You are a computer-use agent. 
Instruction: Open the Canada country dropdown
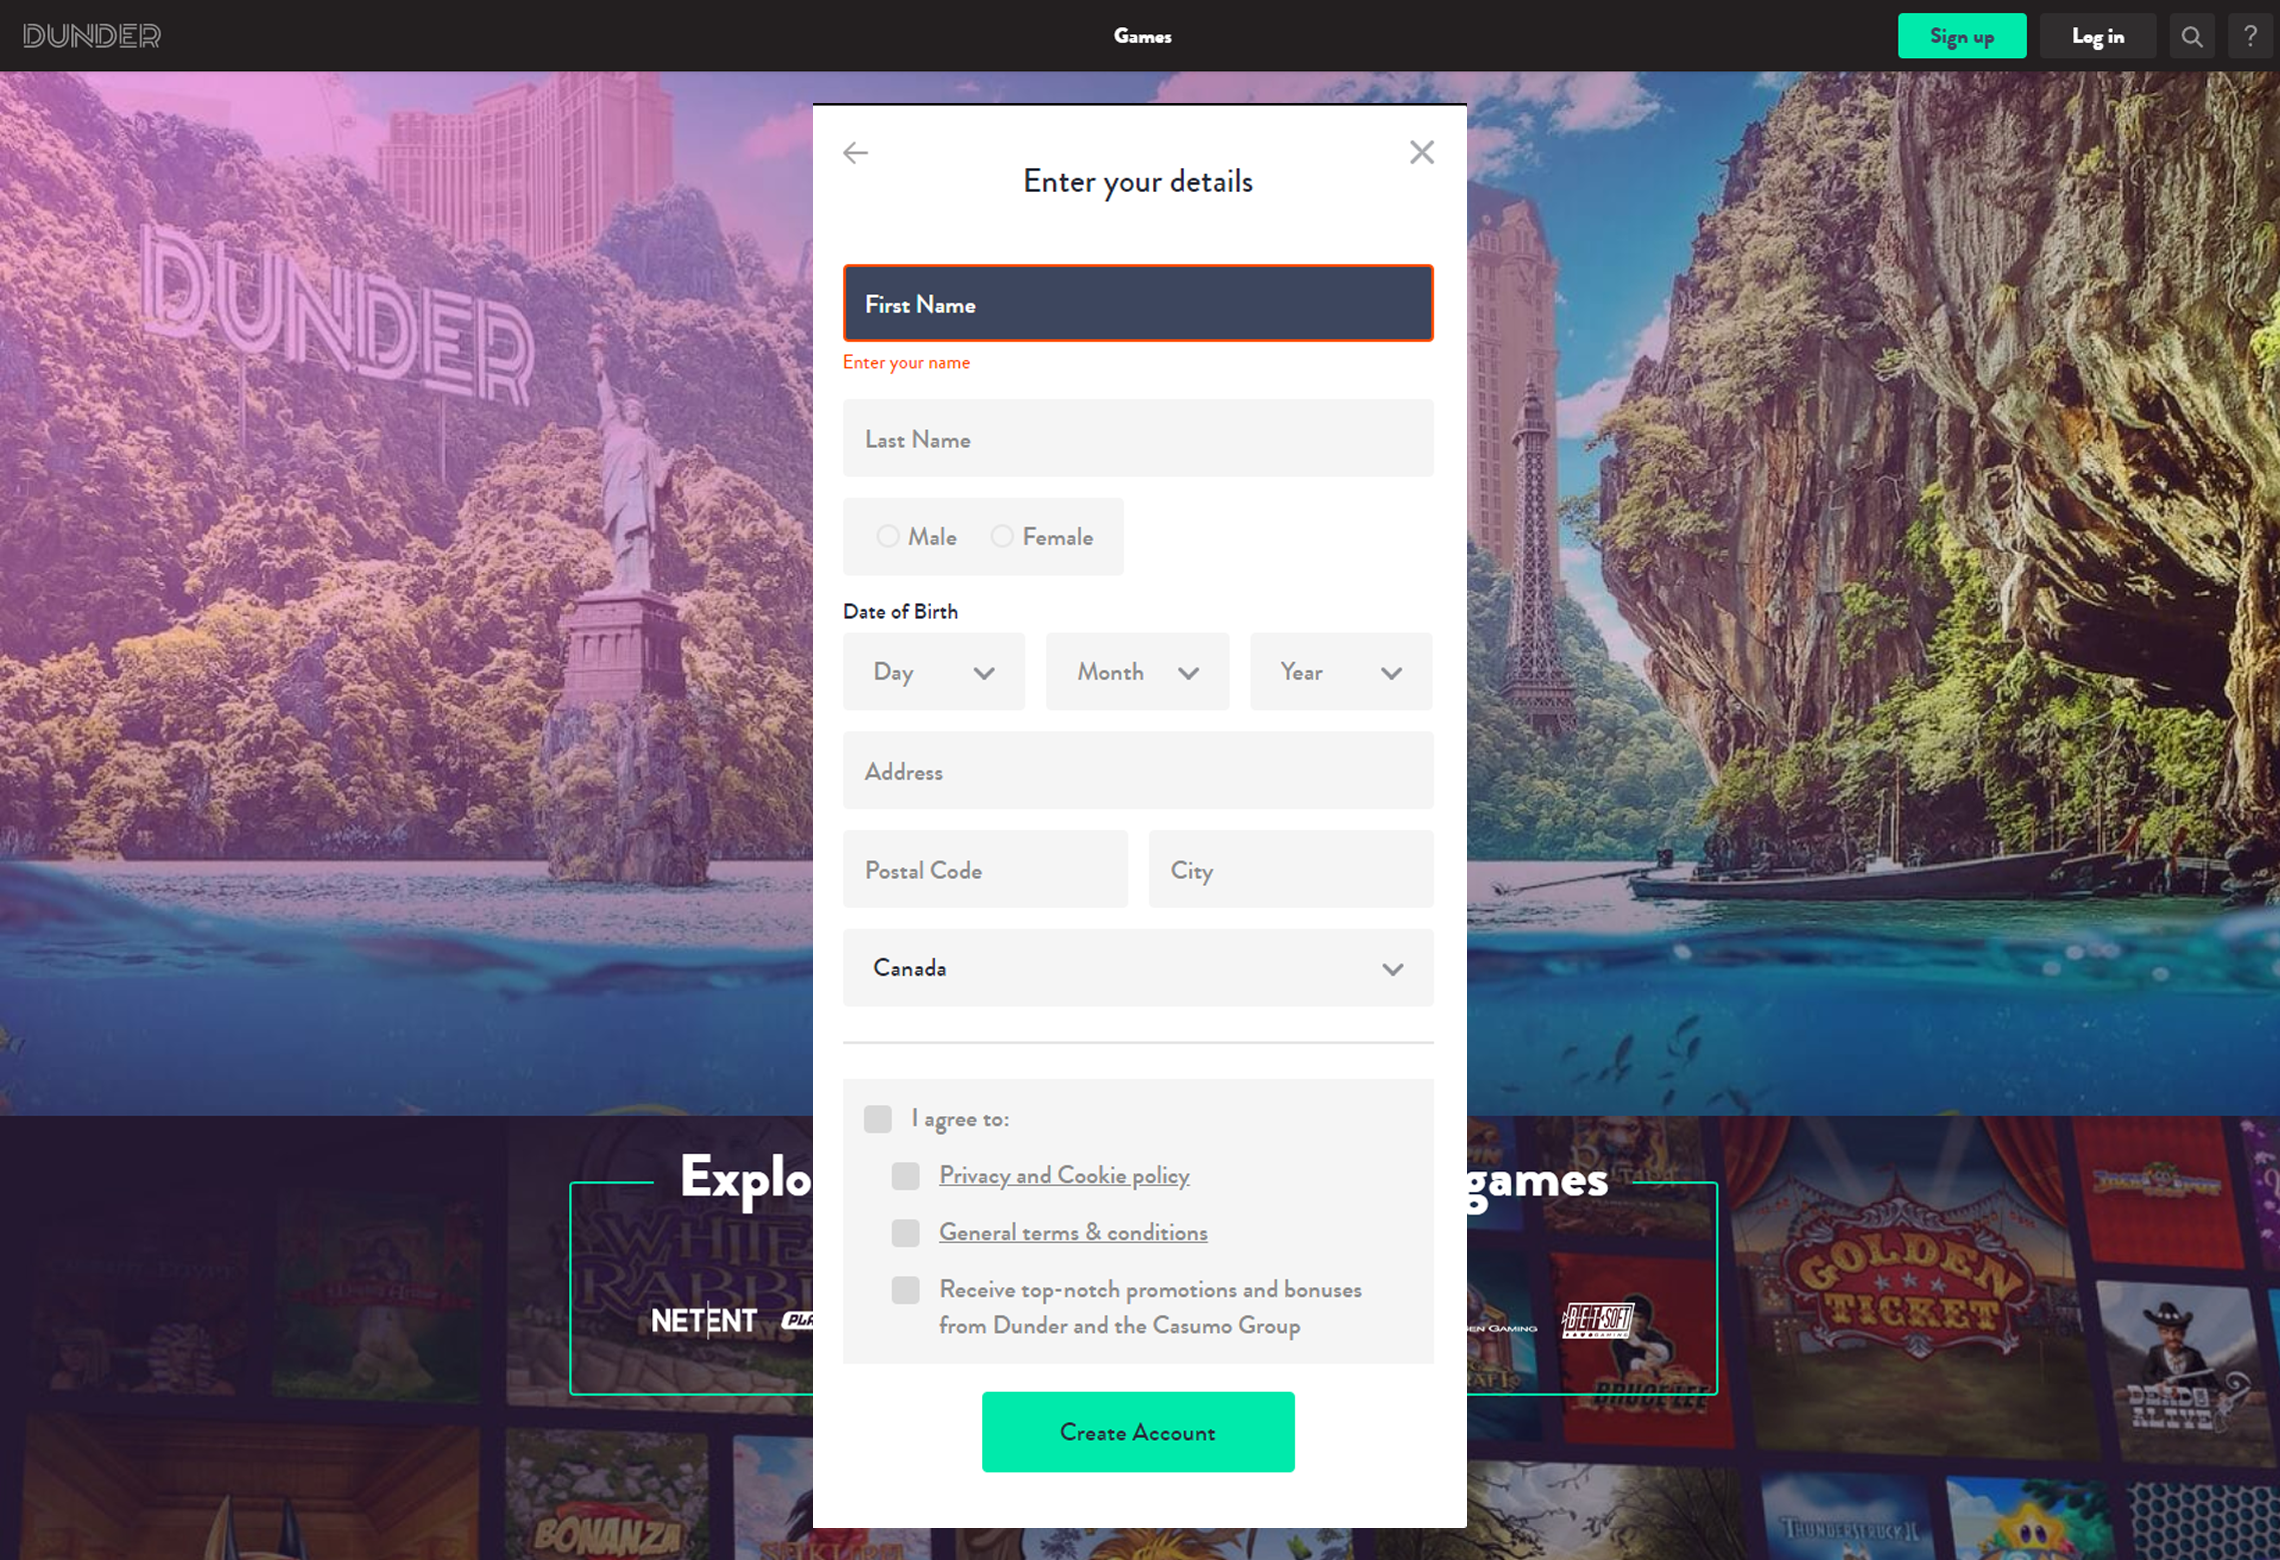(1138, 967)
